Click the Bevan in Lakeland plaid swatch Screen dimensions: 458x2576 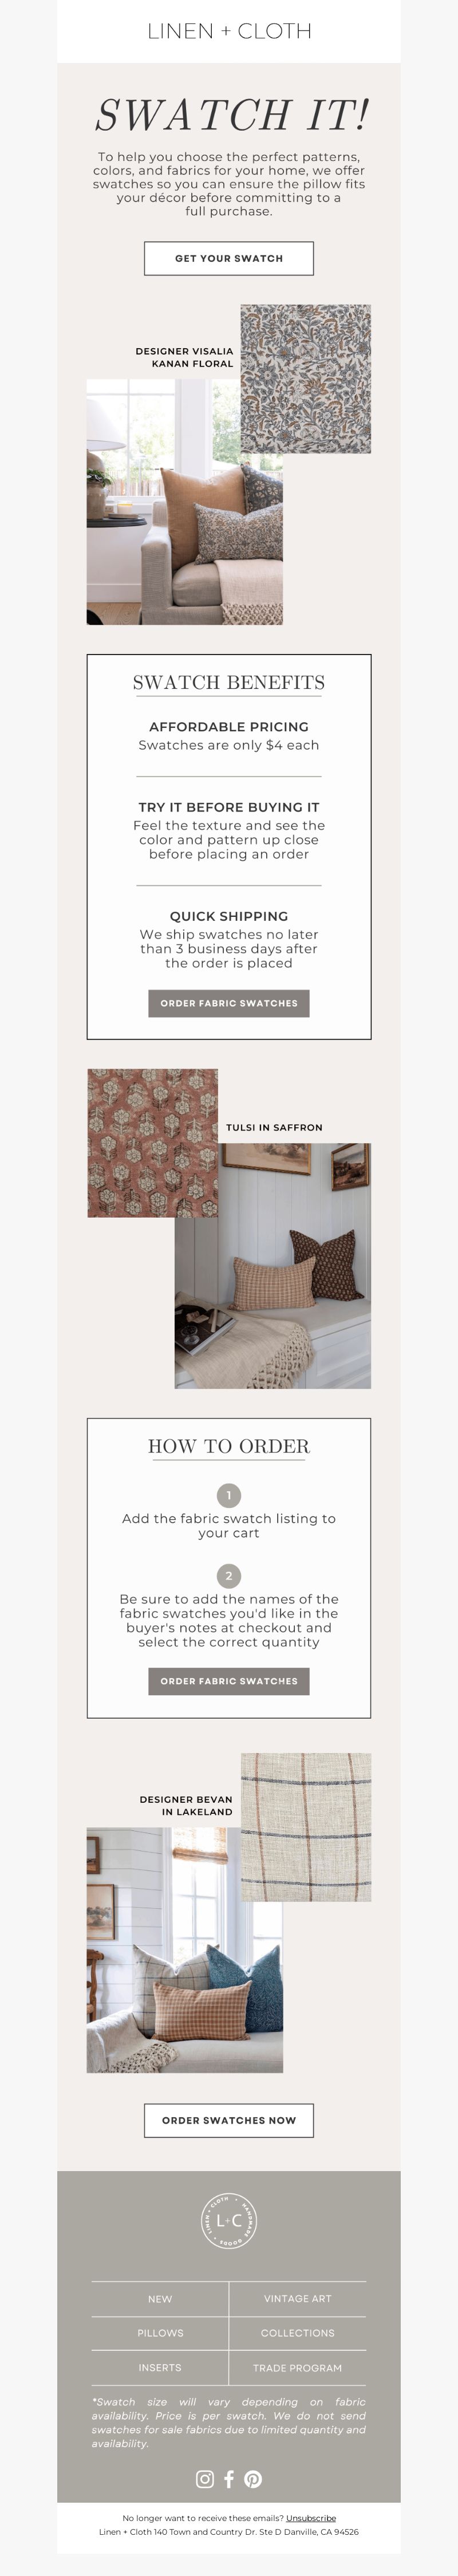coord(306,1827)
